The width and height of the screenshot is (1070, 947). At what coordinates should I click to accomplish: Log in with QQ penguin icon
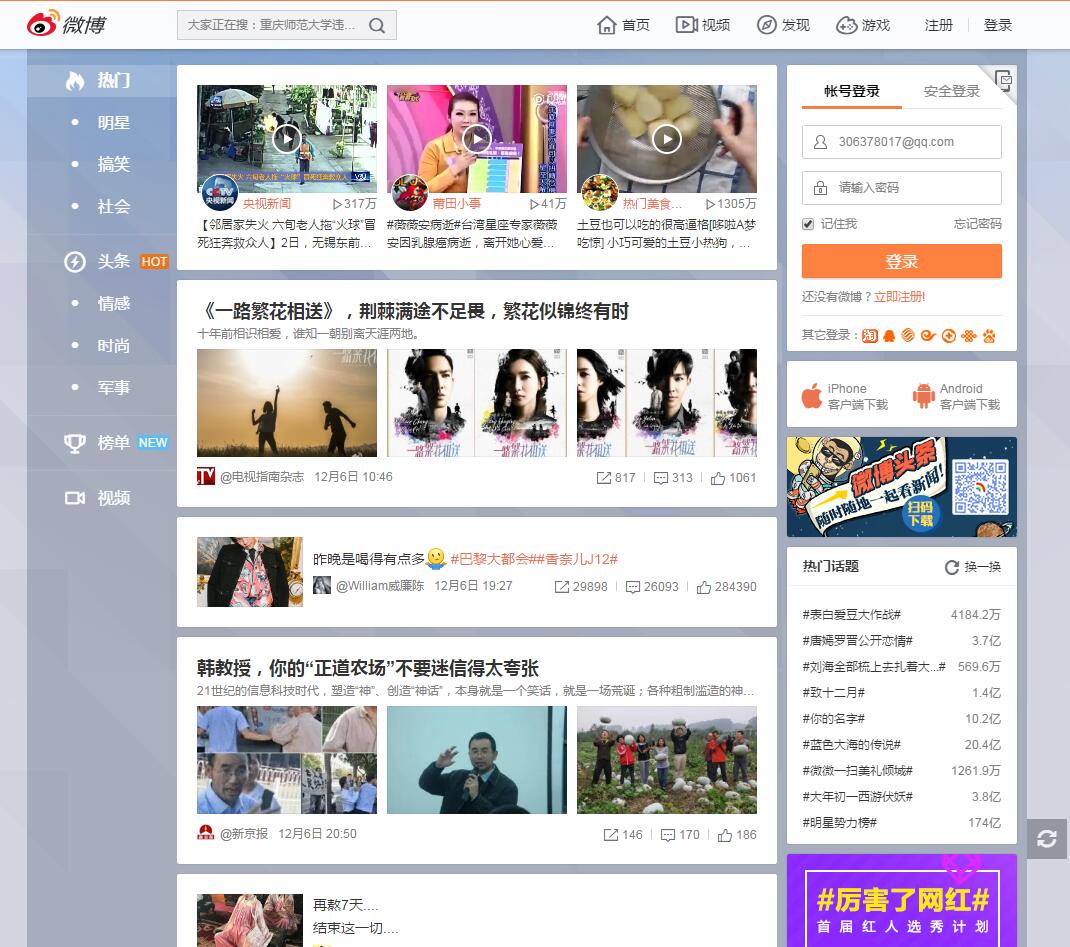pyautogui.click(x=889, y=335)
